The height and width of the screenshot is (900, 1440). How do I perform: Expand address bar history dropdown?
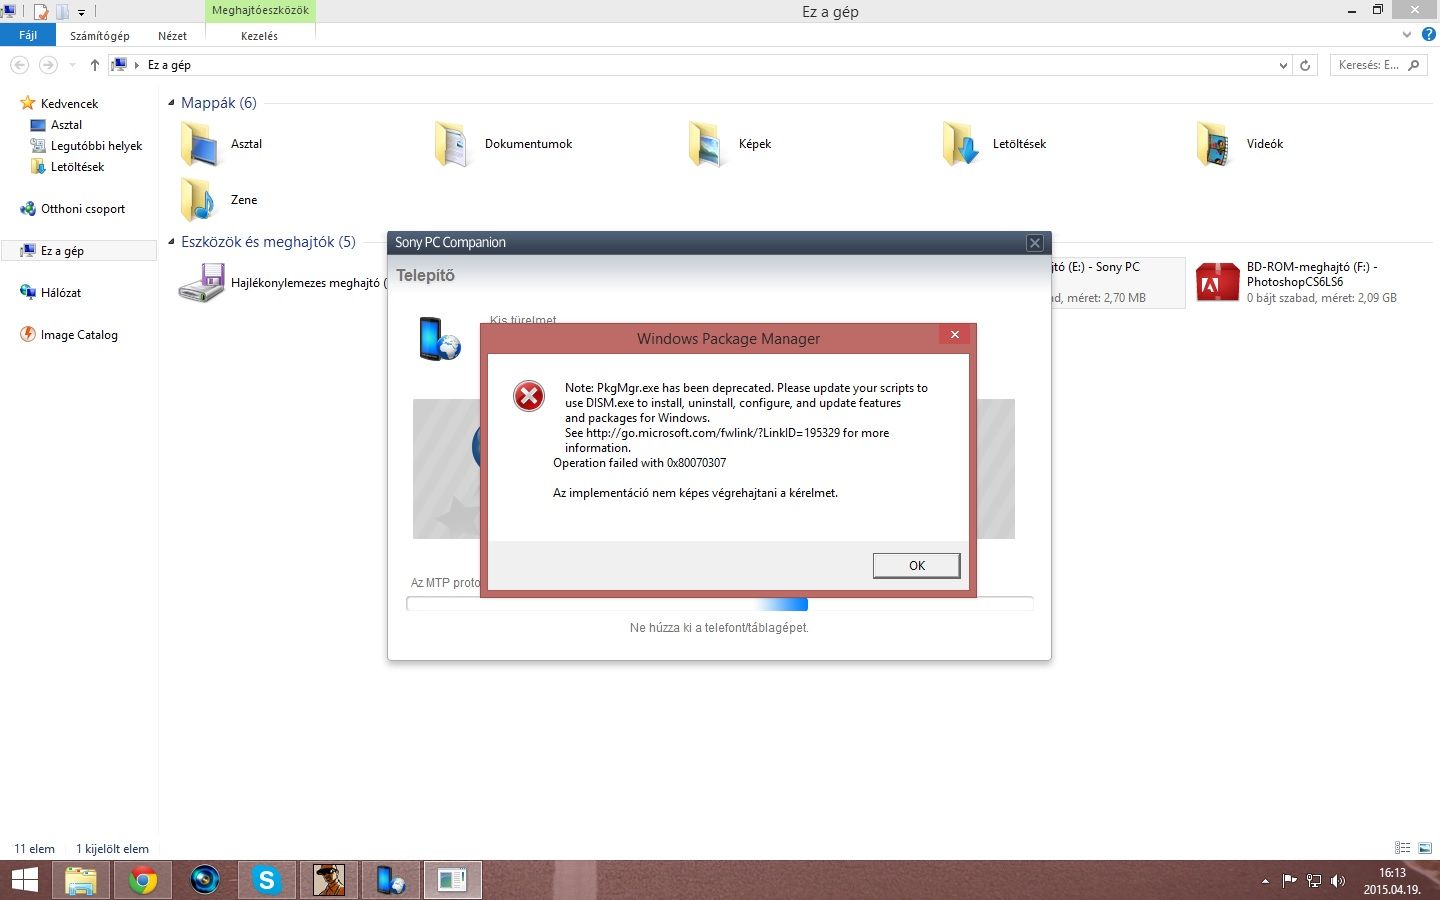click(1283, 65)
